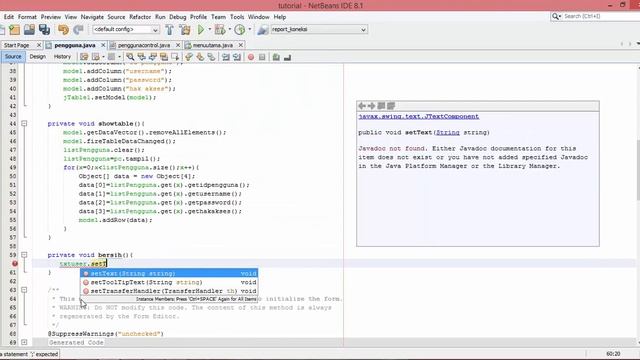The width and height of the screenshot is (640, 360).
Task: Open the Navigate menu
Action: 92,17
